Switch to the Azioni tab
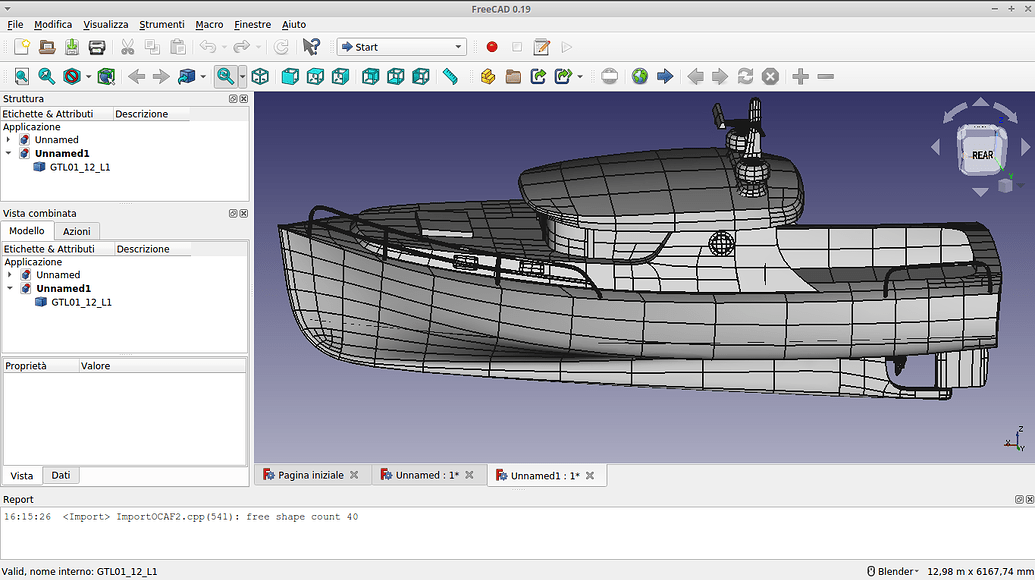The width and height of the screenshot is (1035, 580). (77, 231)
